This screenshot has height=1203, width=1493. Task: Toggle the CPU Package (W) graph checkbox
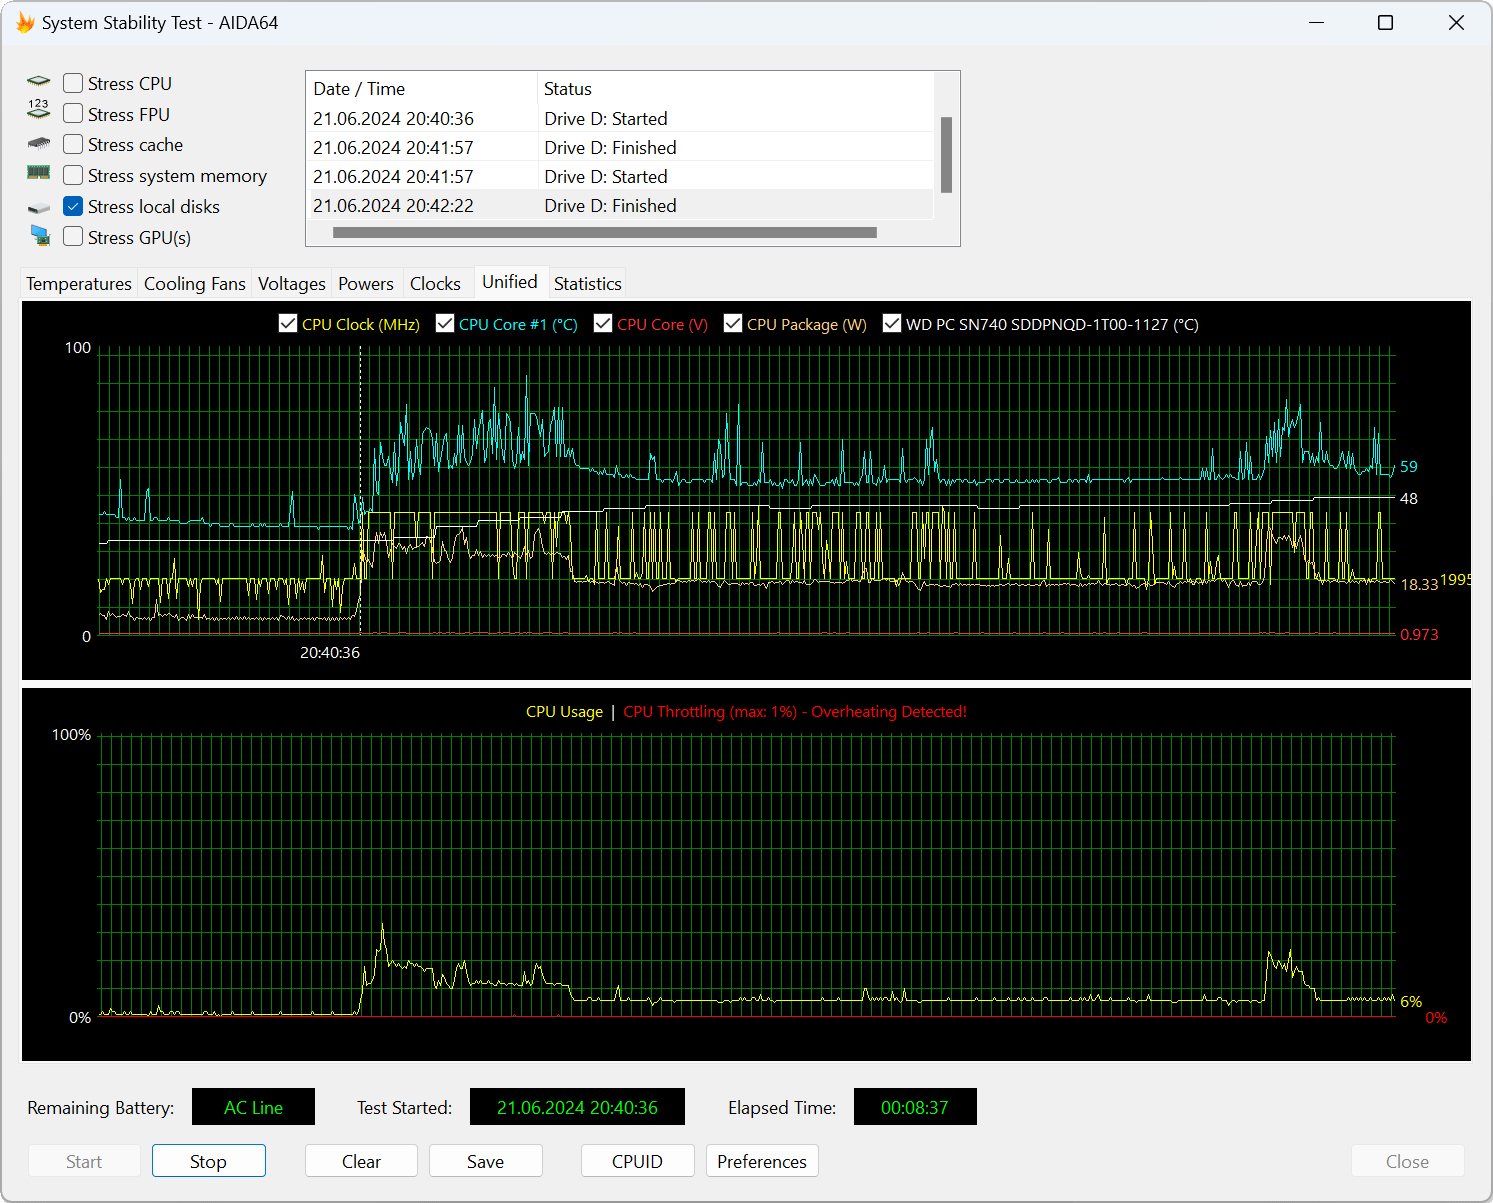tap(733, 323)
